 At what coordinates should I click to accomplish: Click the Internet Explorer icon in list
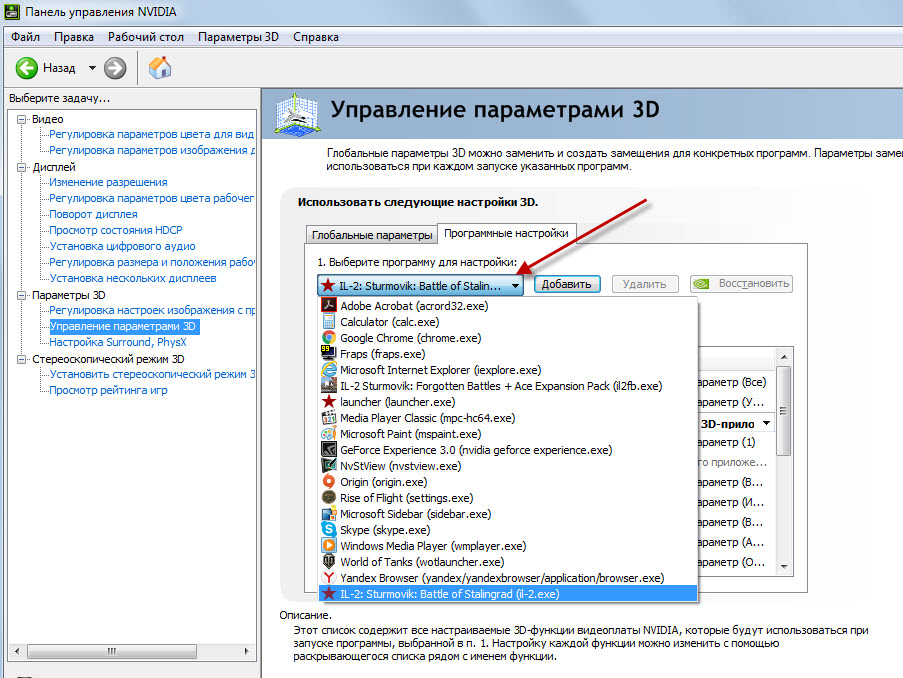(329, 369)
